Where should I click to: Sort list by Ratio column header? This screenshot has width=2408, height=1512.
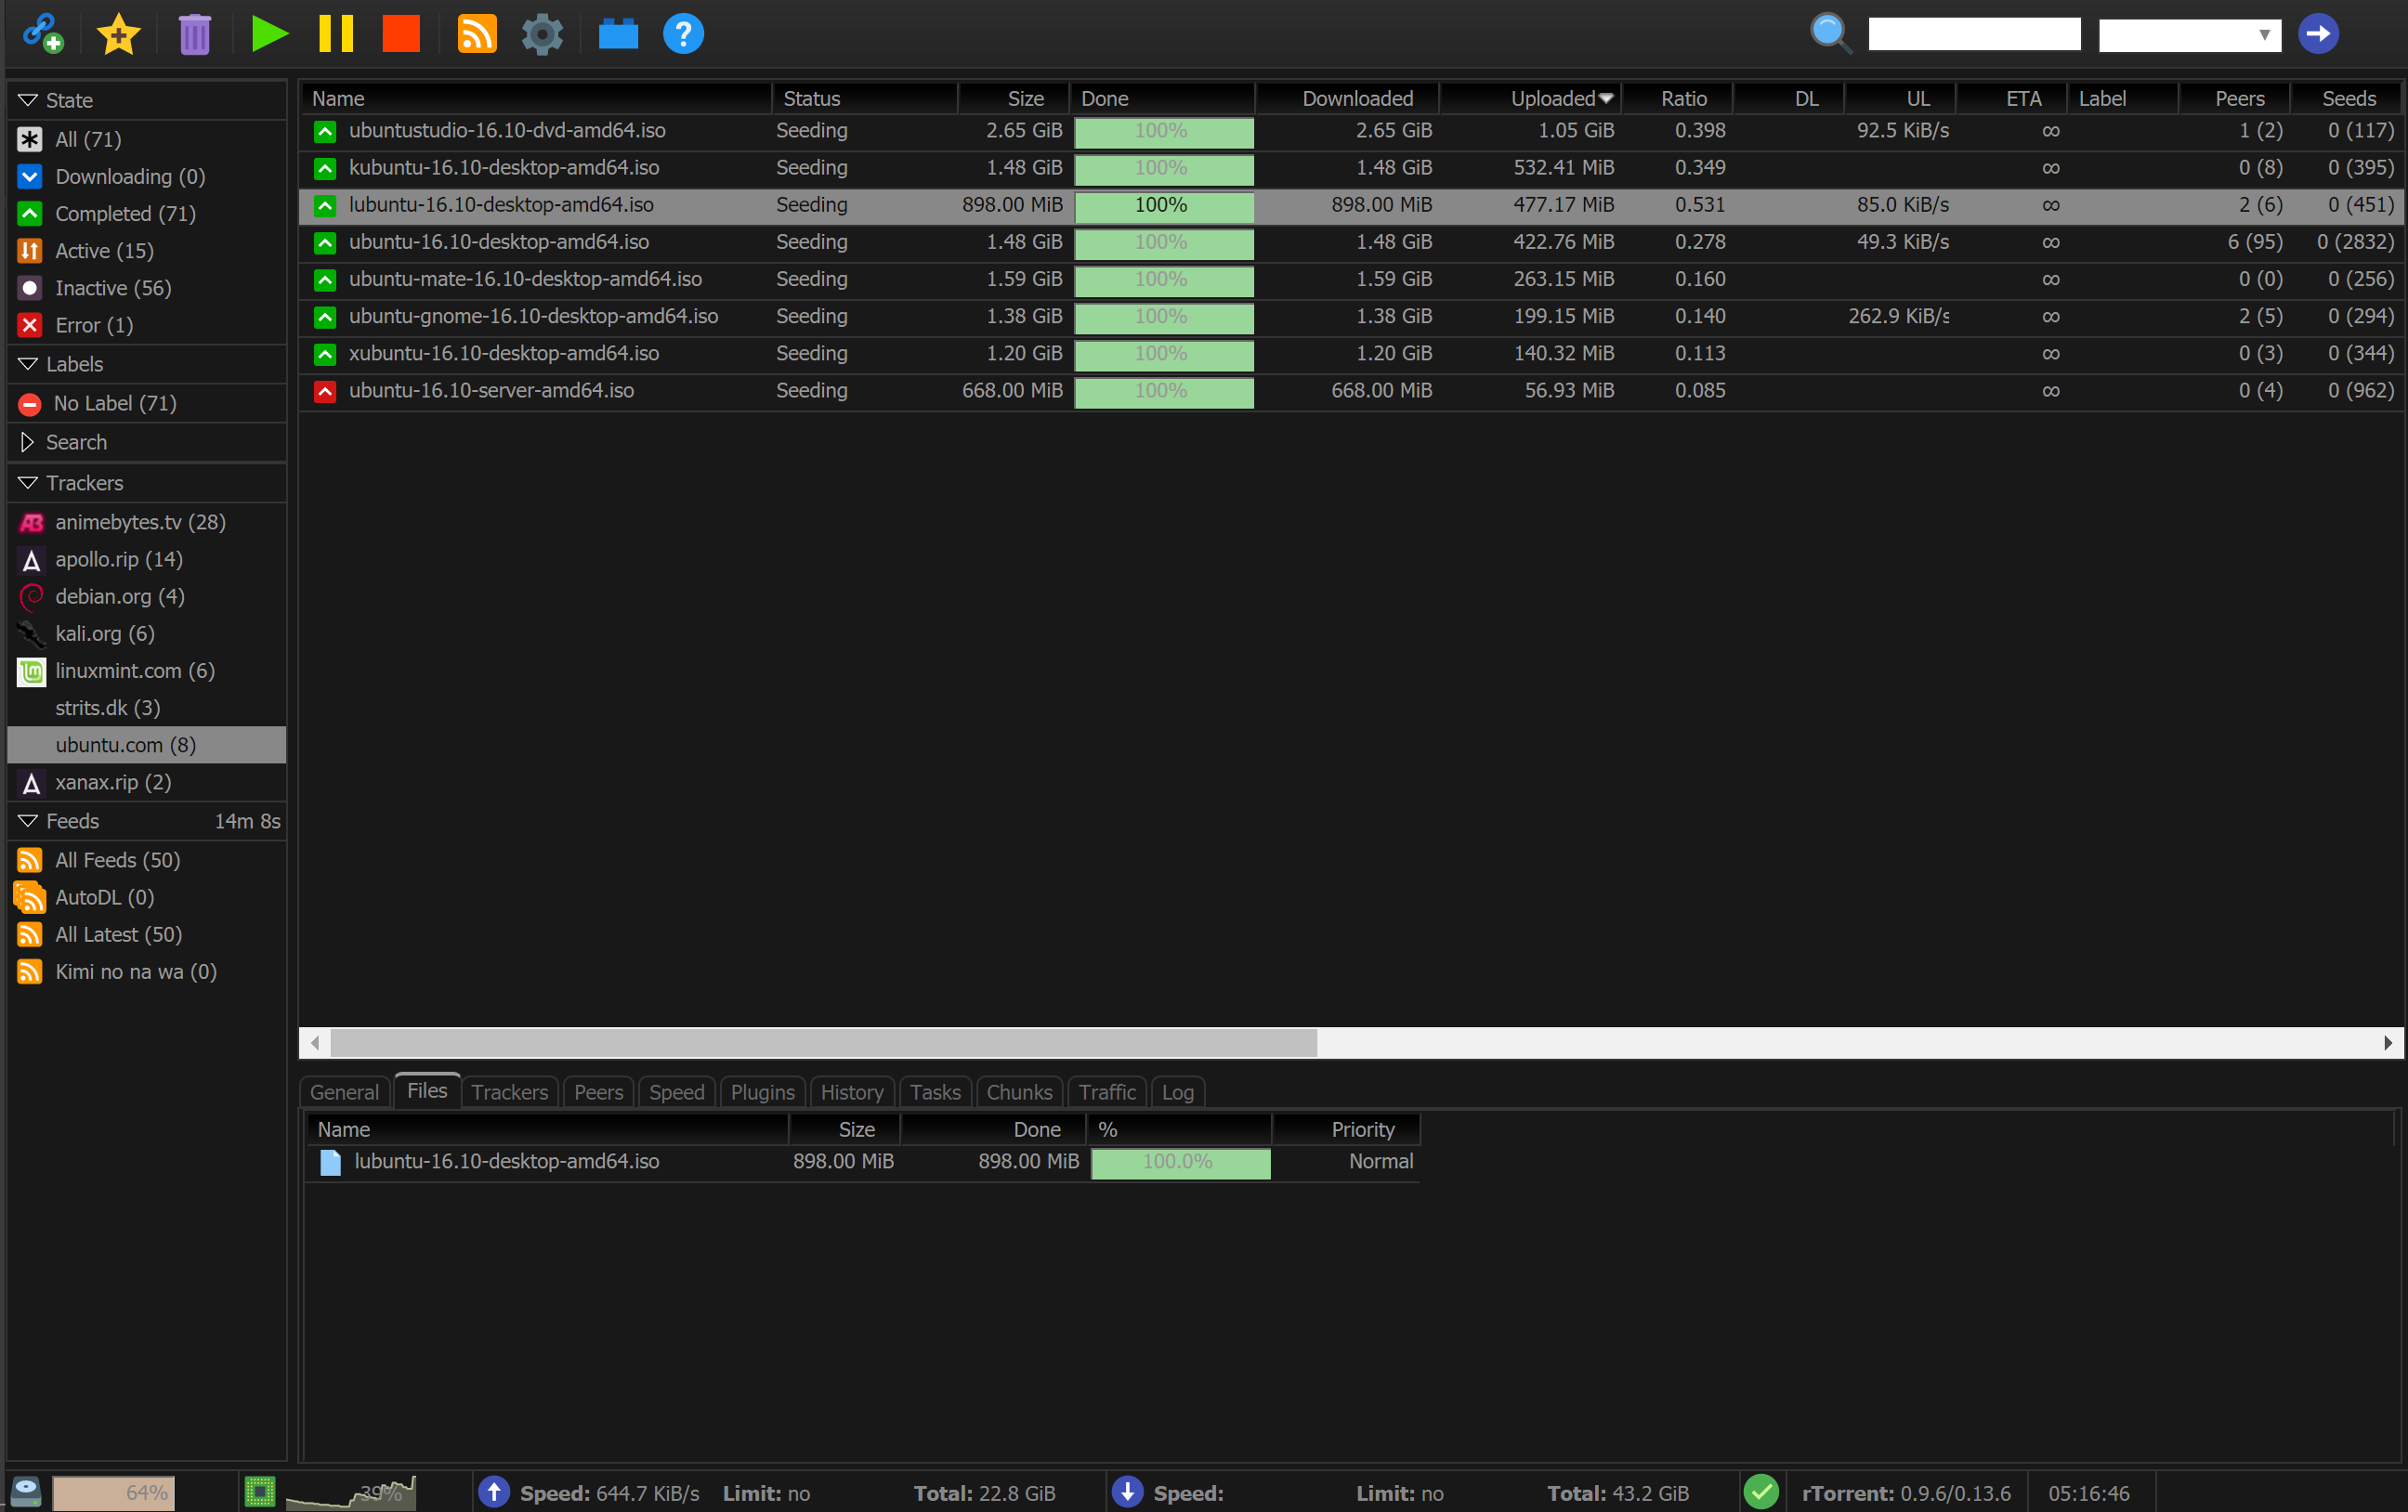[x=1683, y=98]
